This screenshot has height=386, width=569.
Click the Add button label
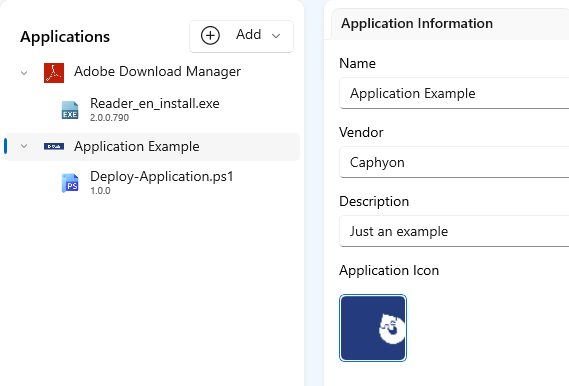click(x=249, y=34)
